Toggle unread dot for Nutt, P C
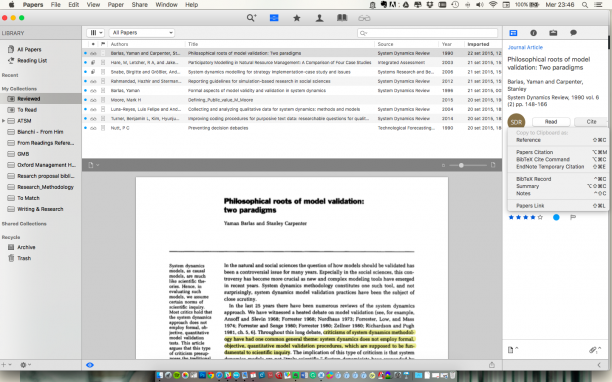 [x=85, y=128]
